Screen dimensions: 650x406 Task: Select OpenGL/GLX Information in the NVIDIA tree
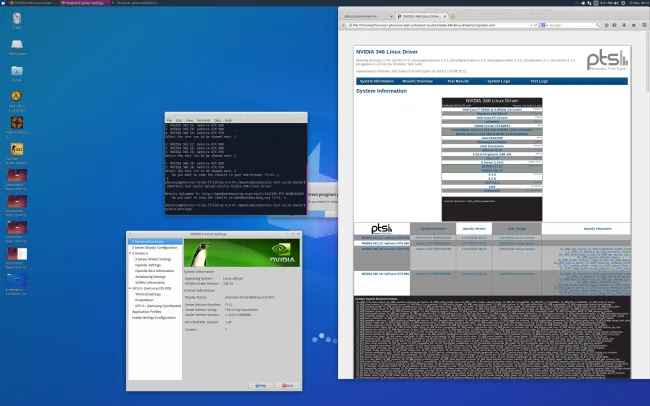point(155,270)
